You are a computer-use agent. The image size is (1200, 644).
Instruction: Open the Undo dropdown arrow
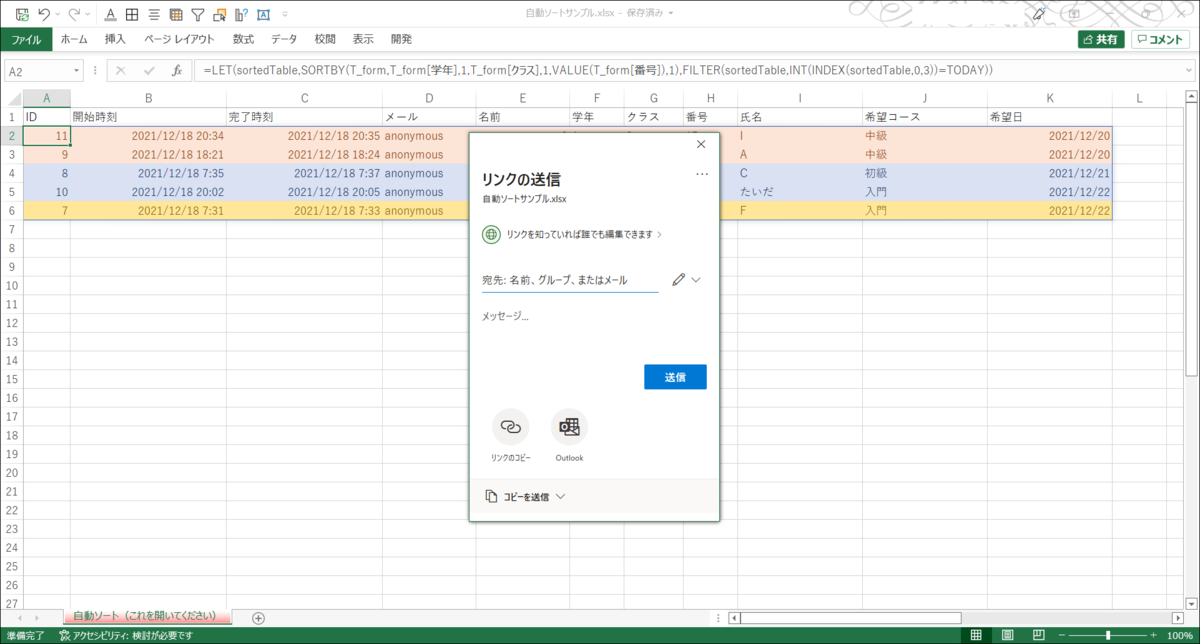pyautogui.click(x=57, y=14)
